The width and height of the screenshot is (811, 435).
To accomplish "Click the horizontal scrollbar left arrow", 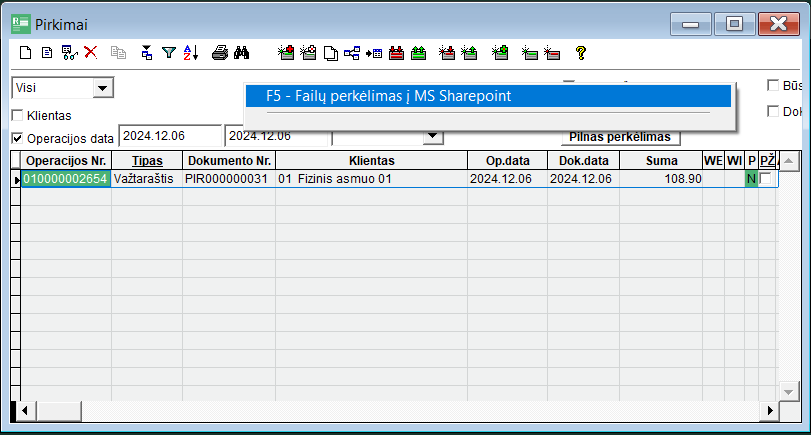I will (x=24, y=411).
